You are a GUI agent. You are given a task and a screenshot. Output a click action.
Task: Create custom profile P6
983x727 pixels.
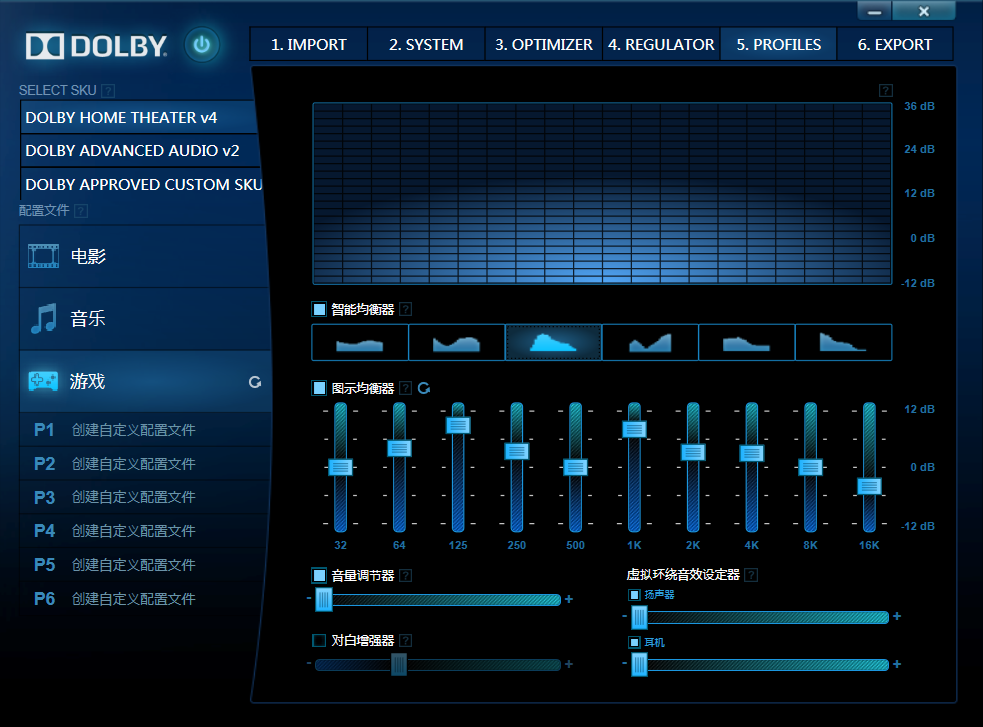point(145,599)
